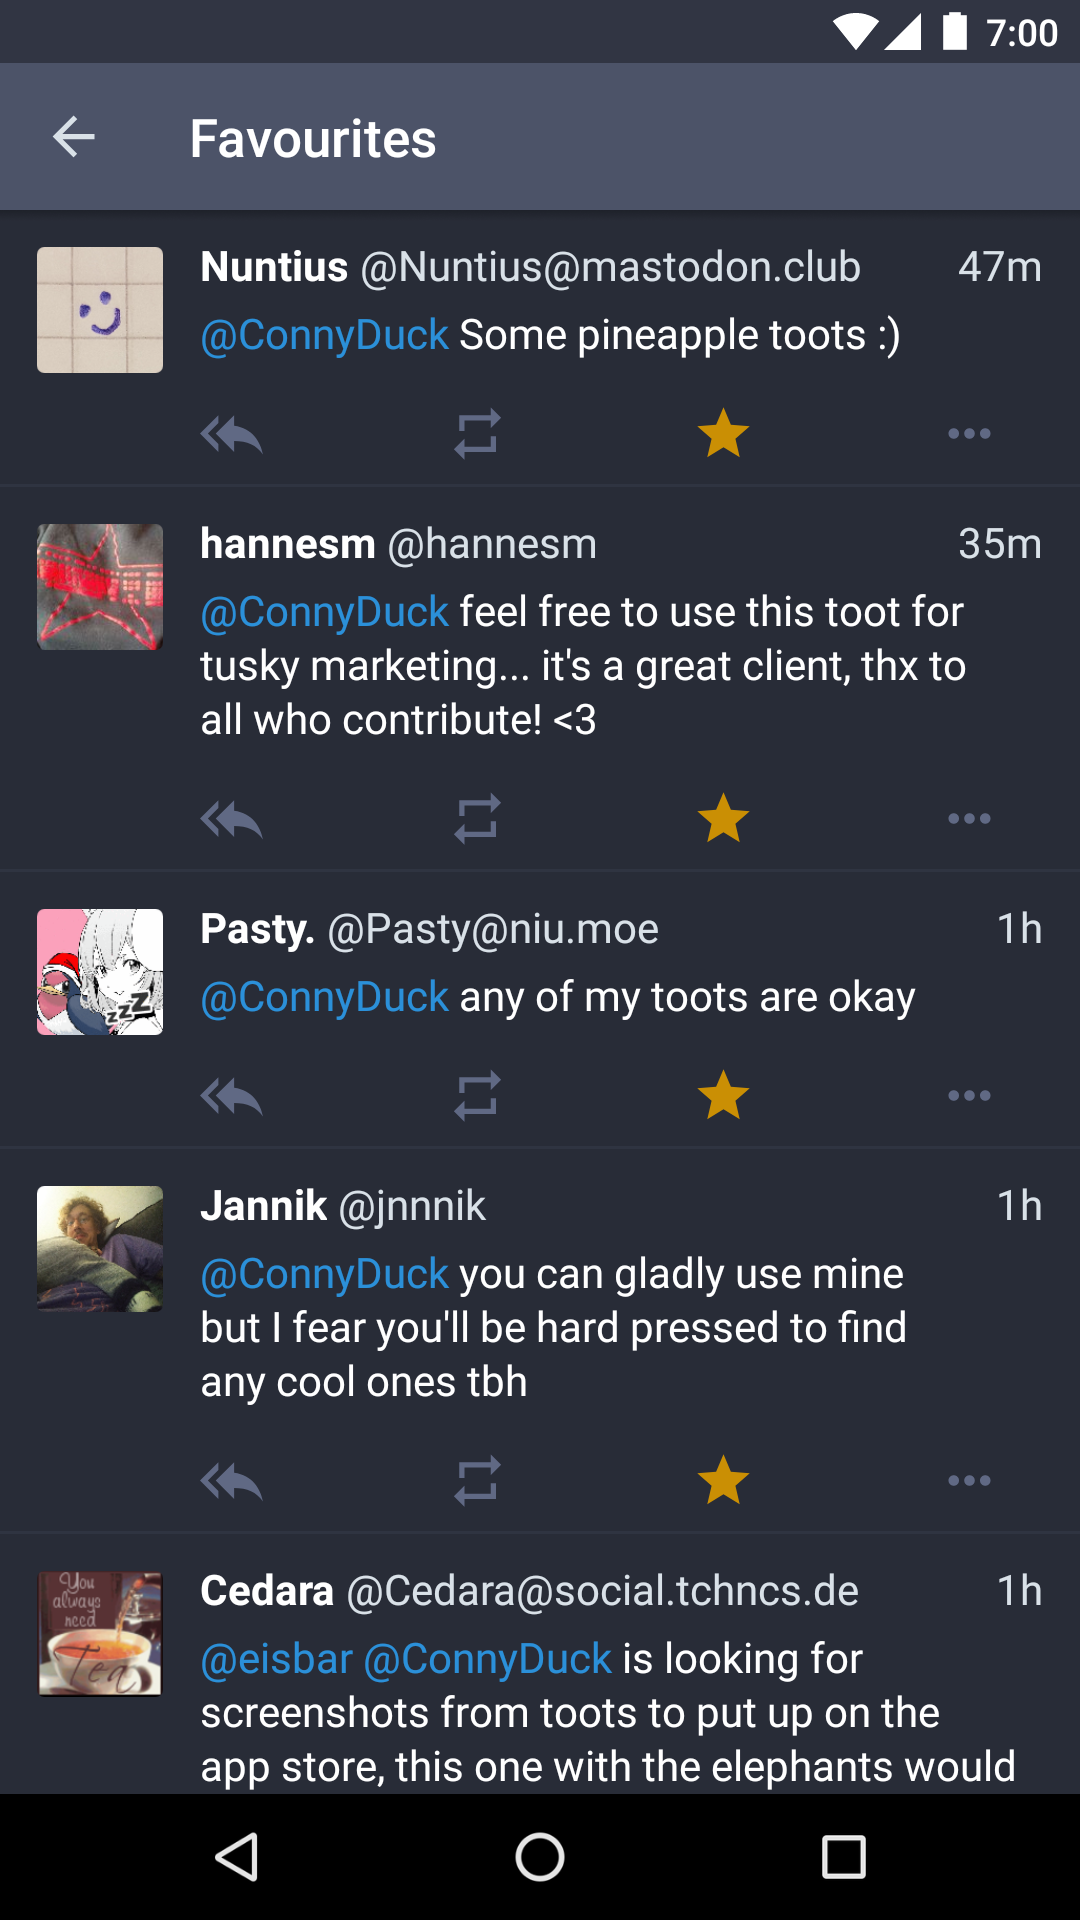Expand more options for Jannik's toot
Viewport: 1080px width, 1920px height.
click(969, 1481)
